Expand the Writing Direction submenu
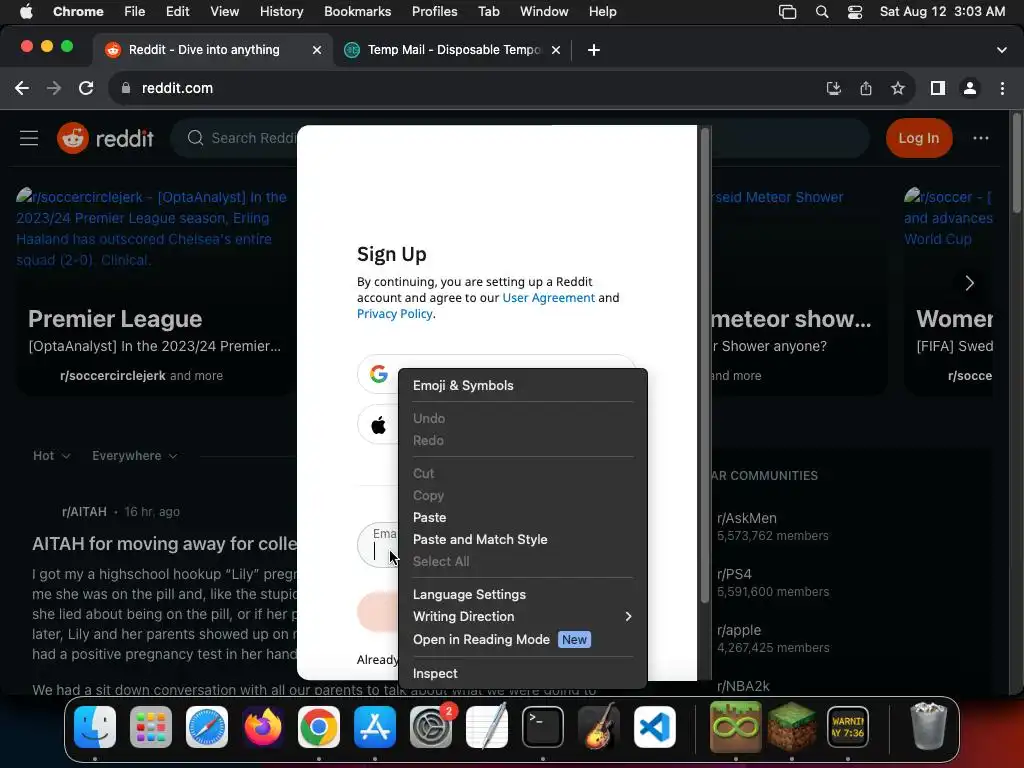The image size is (1024, 768). pyautogui.click(x=522, y=616)
